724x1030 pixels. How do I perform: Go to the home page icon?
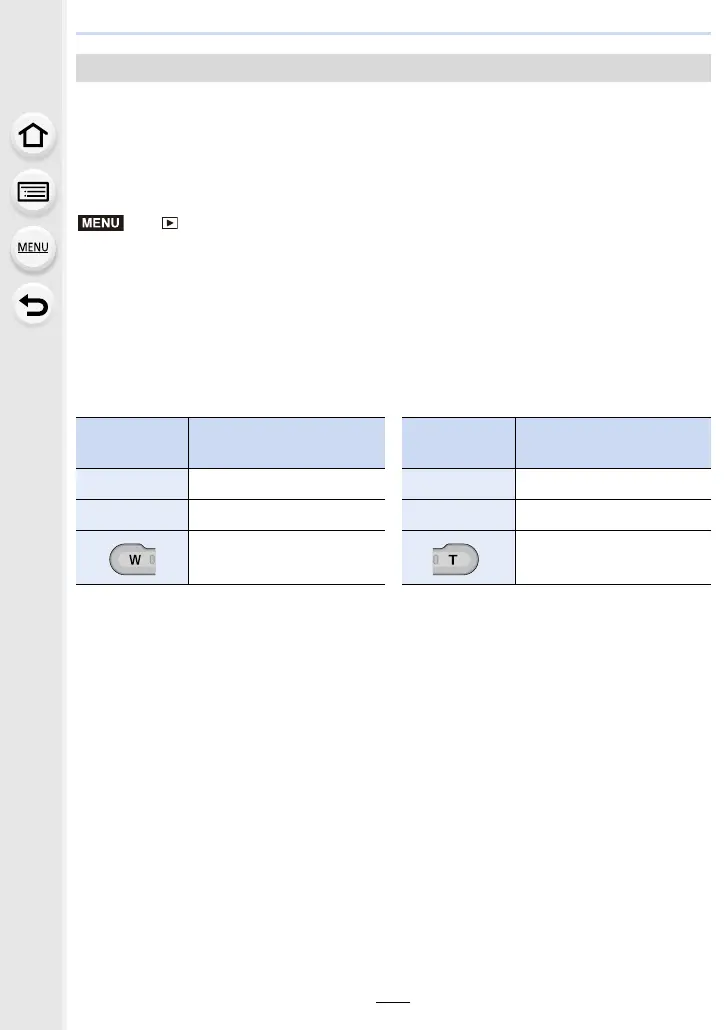pos(33,135)
